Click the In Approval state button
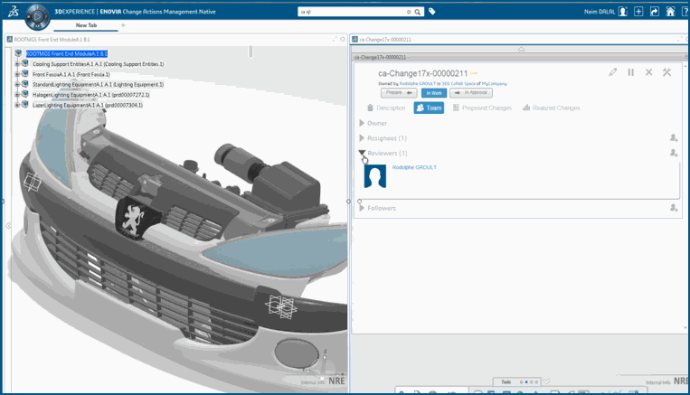 [x=471, y=93]
